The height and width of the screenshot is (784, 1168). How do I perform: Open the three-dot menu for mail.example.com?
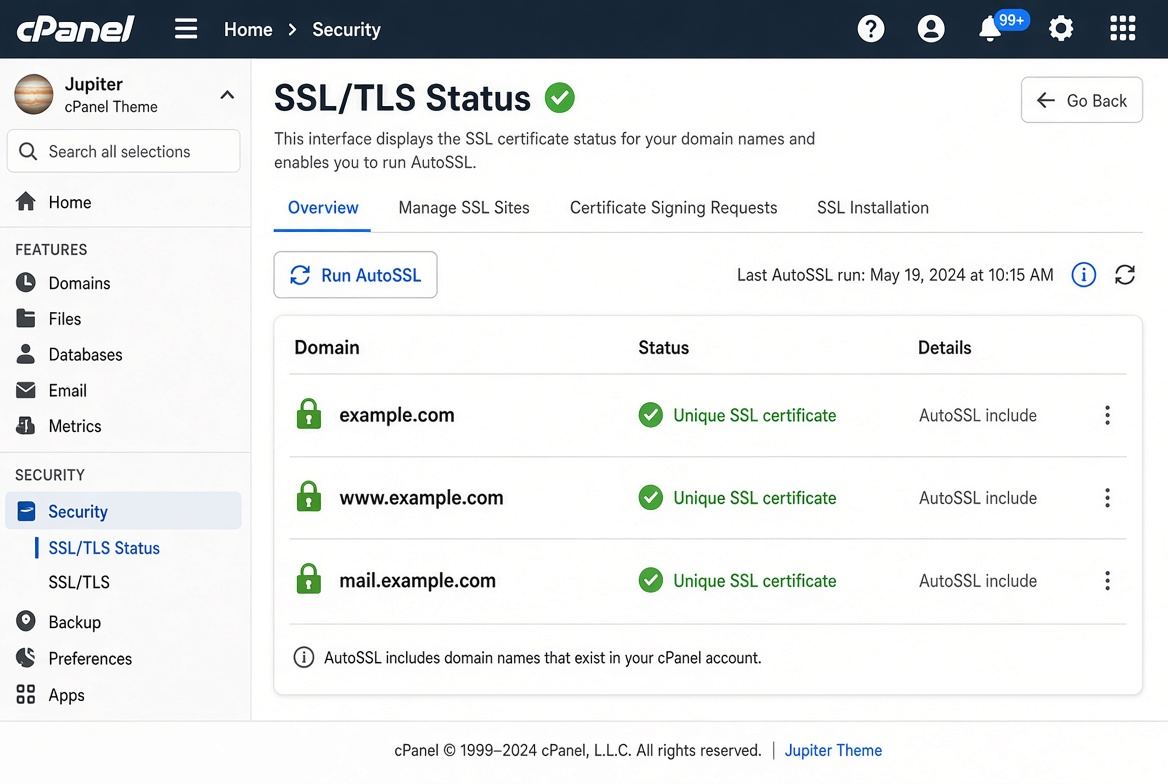[x=1108, y=581]
